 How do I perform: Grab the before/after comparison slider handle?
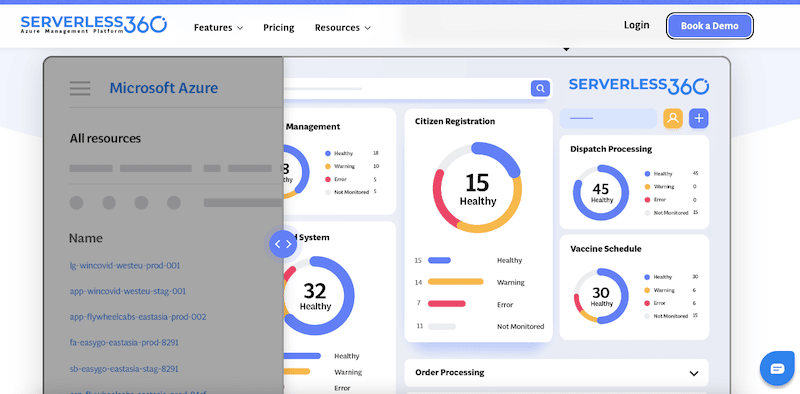283,244
